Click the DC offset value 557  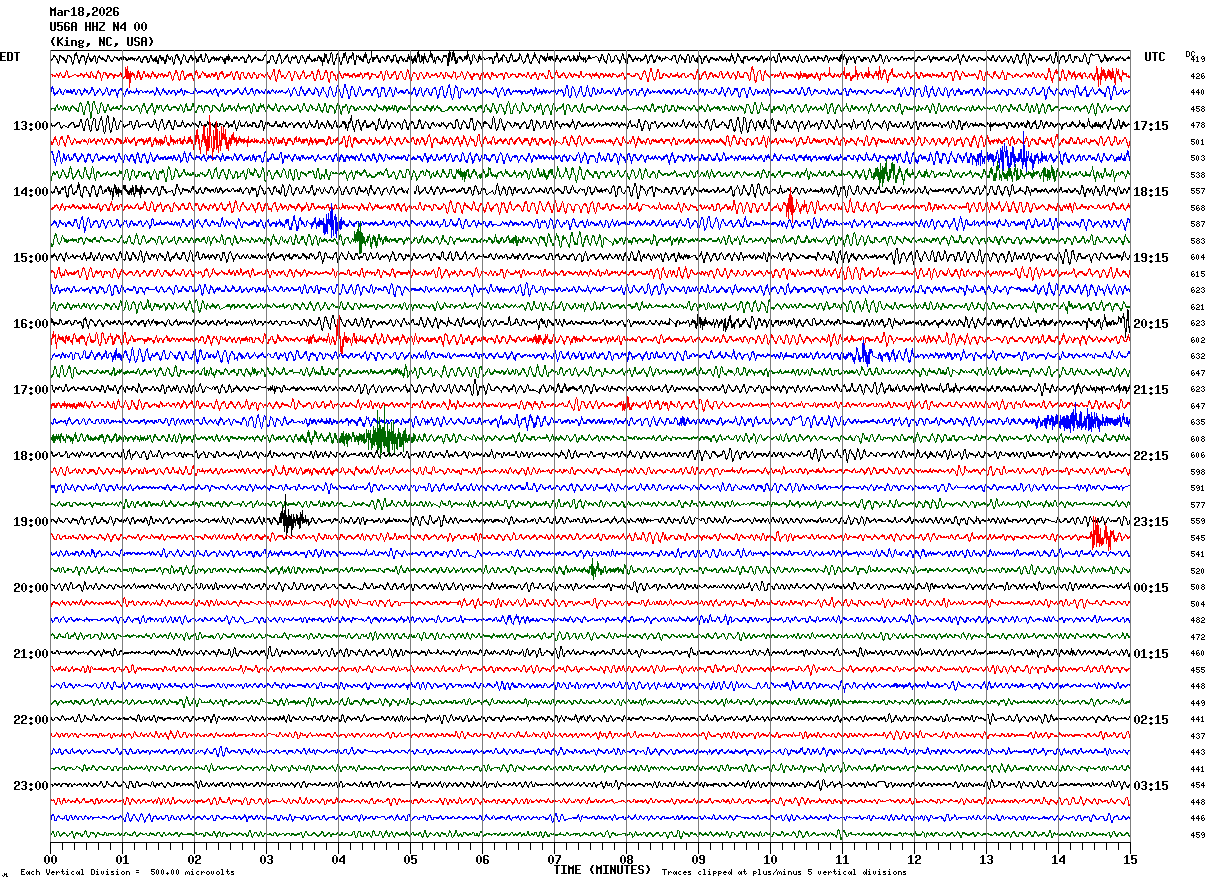[1197, 192]
